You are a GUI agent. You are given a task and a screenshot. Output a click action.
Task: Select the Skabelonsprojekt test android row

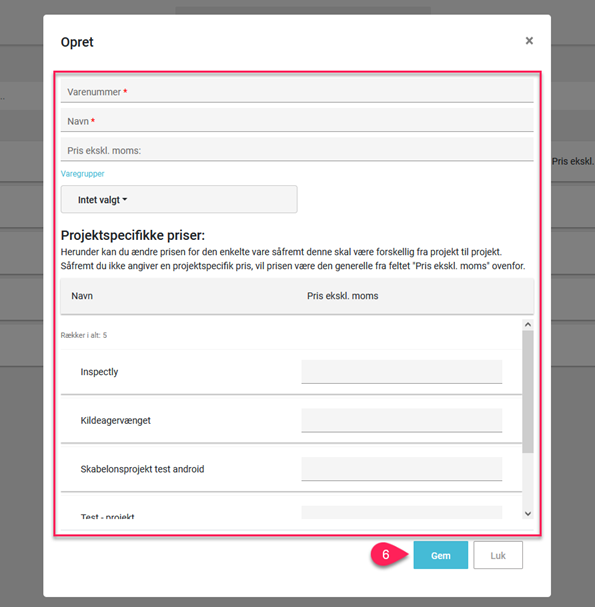point(291,469)
